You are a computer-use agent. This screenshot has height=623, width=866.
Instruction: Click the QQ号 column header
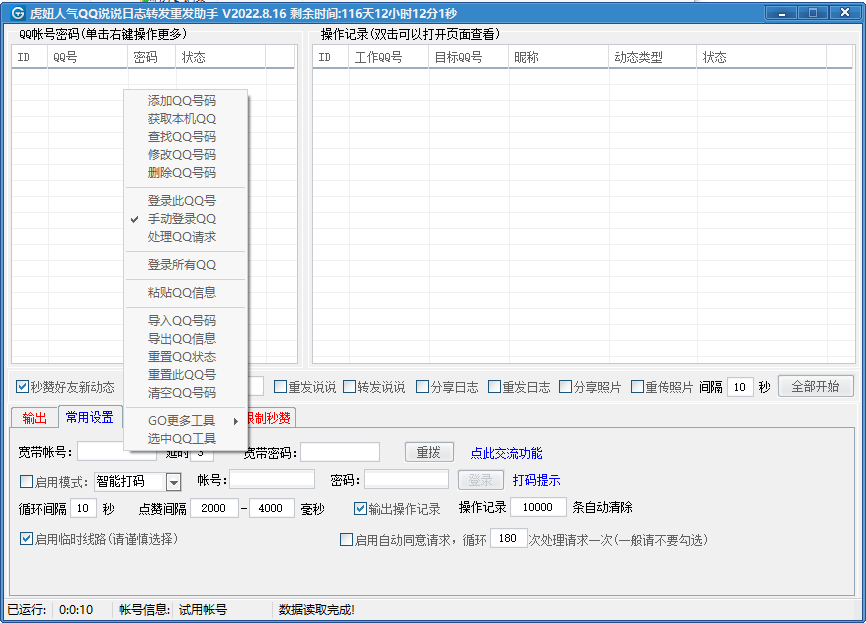[x=88, y=57]
